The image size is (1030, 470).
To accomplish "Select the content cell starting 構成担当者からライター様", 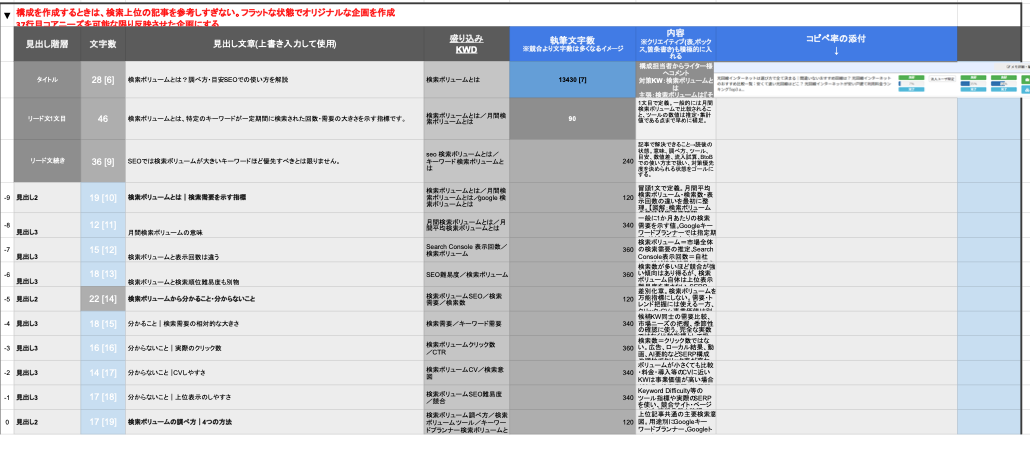I will (x=675, y=80).
